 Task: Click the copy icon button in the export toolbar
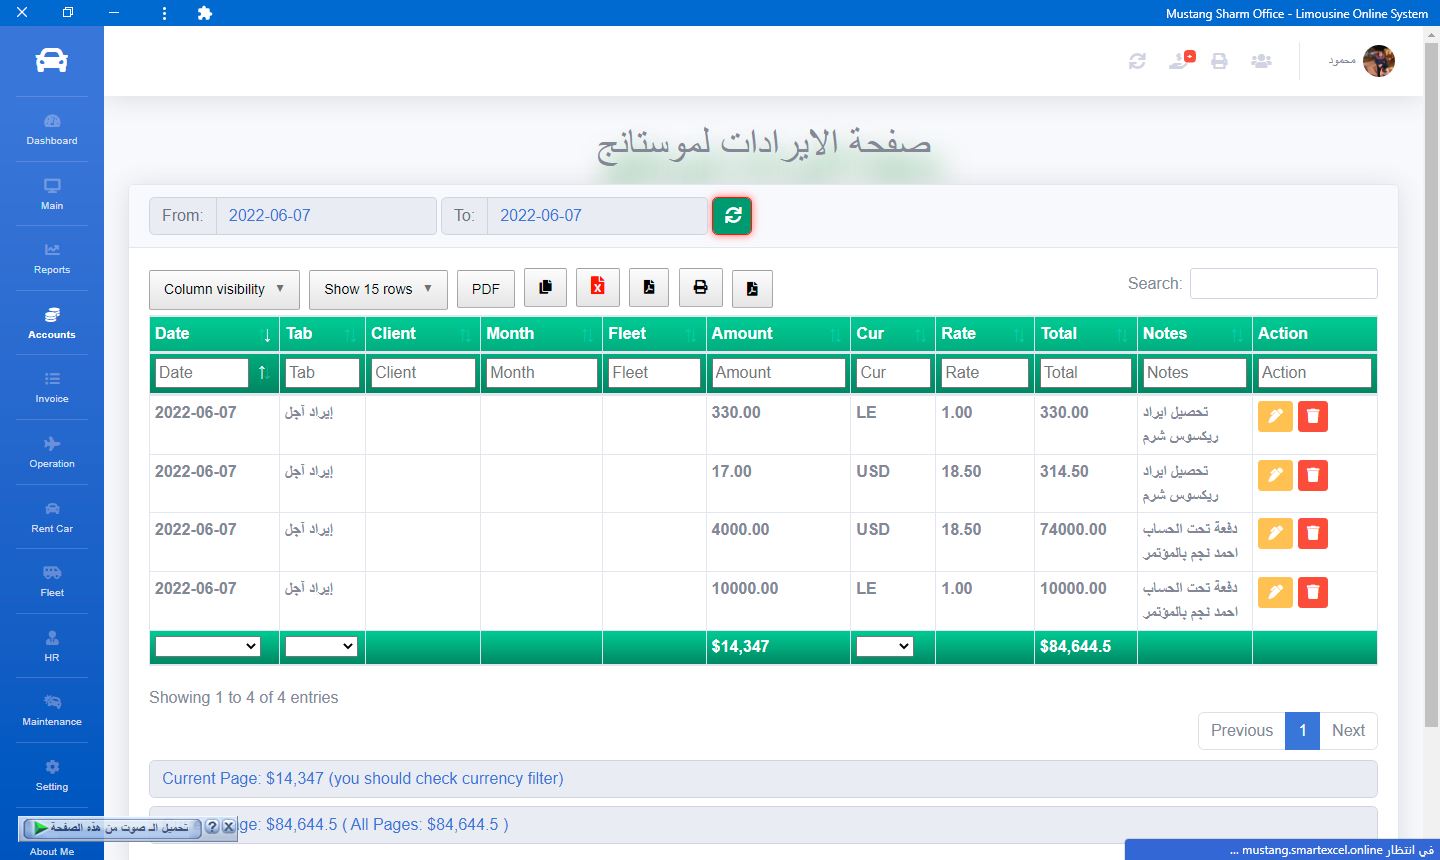point(545,288)
